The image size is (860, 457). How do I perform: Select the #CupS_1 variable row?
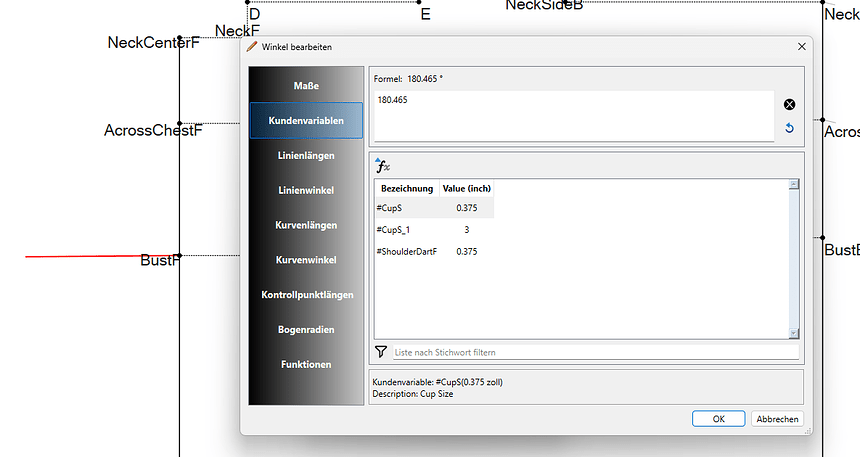pos(434,230)
